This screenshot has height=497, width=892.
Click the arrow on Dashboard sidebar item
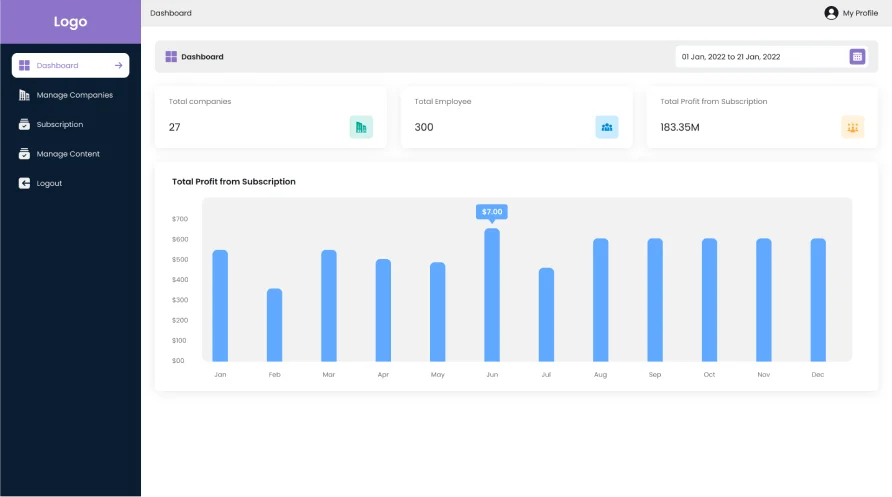point(118,66)
